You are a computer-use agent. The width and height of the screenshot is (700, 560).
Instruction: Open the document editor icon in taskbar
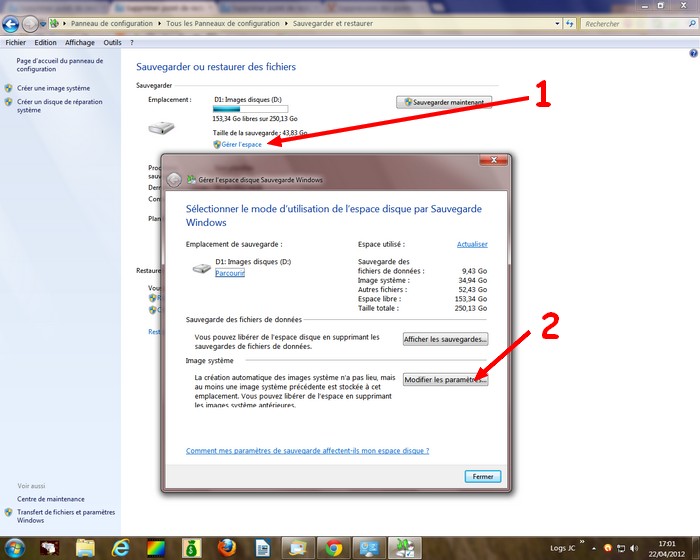[x=262, y=548]
